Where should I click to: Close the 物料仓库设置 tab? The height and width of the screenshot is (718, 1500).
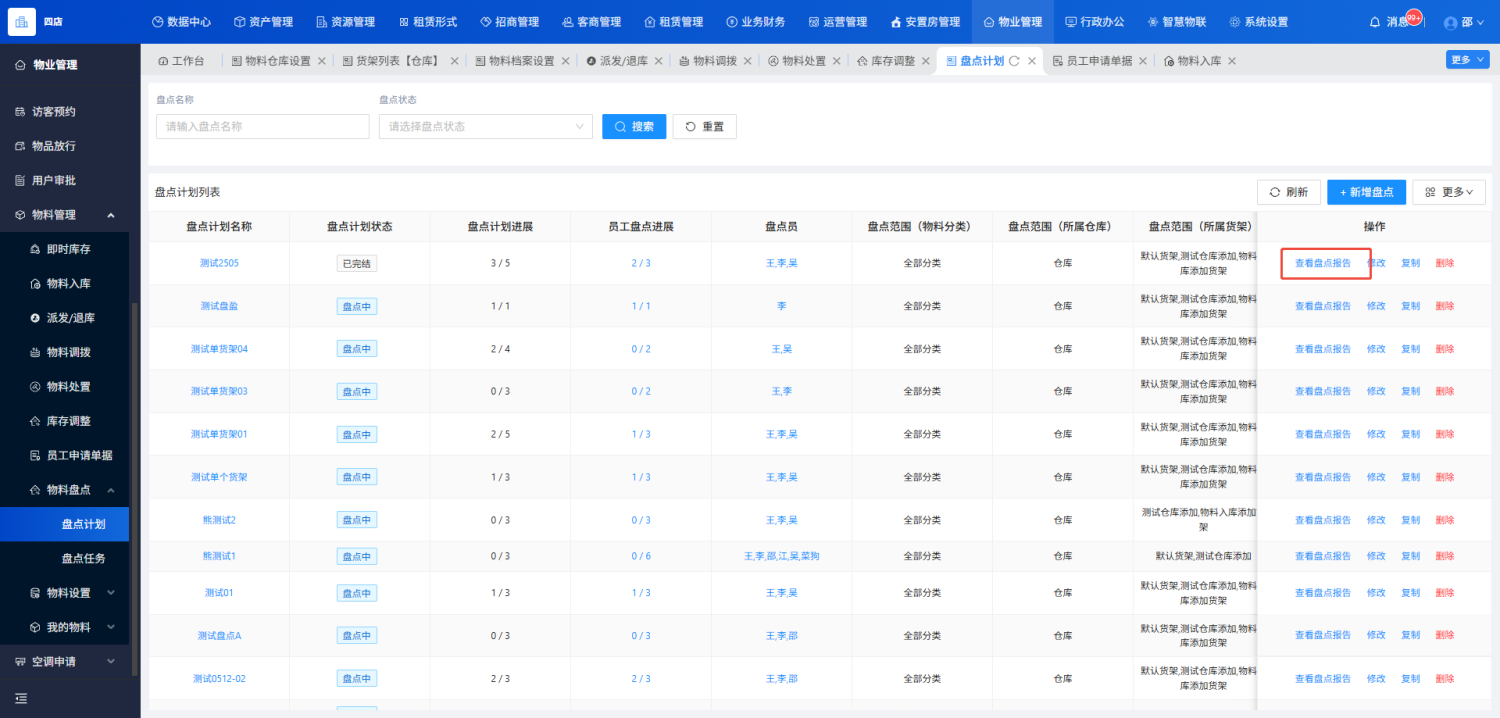pyautogui.click(x=321, y=61)
